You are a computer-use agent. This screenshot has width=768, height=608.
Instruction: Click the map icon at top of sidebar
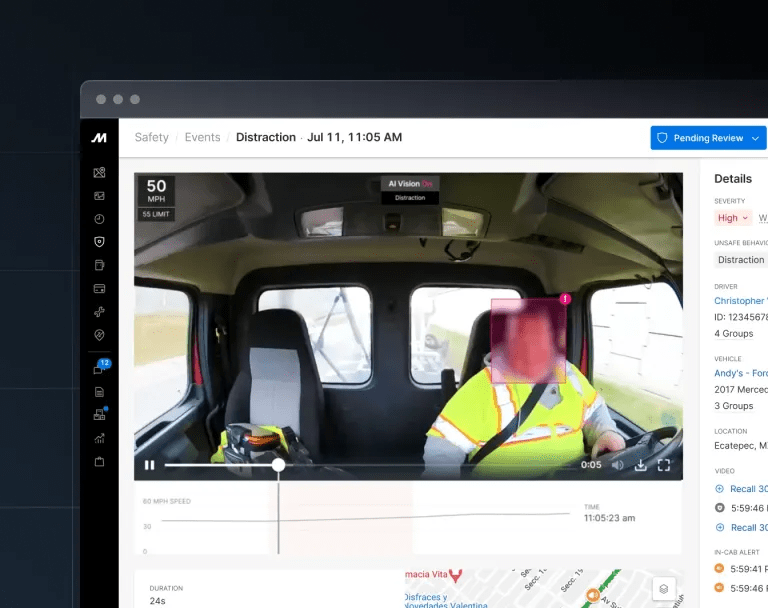pyautogui.click(x=99, y=173)
